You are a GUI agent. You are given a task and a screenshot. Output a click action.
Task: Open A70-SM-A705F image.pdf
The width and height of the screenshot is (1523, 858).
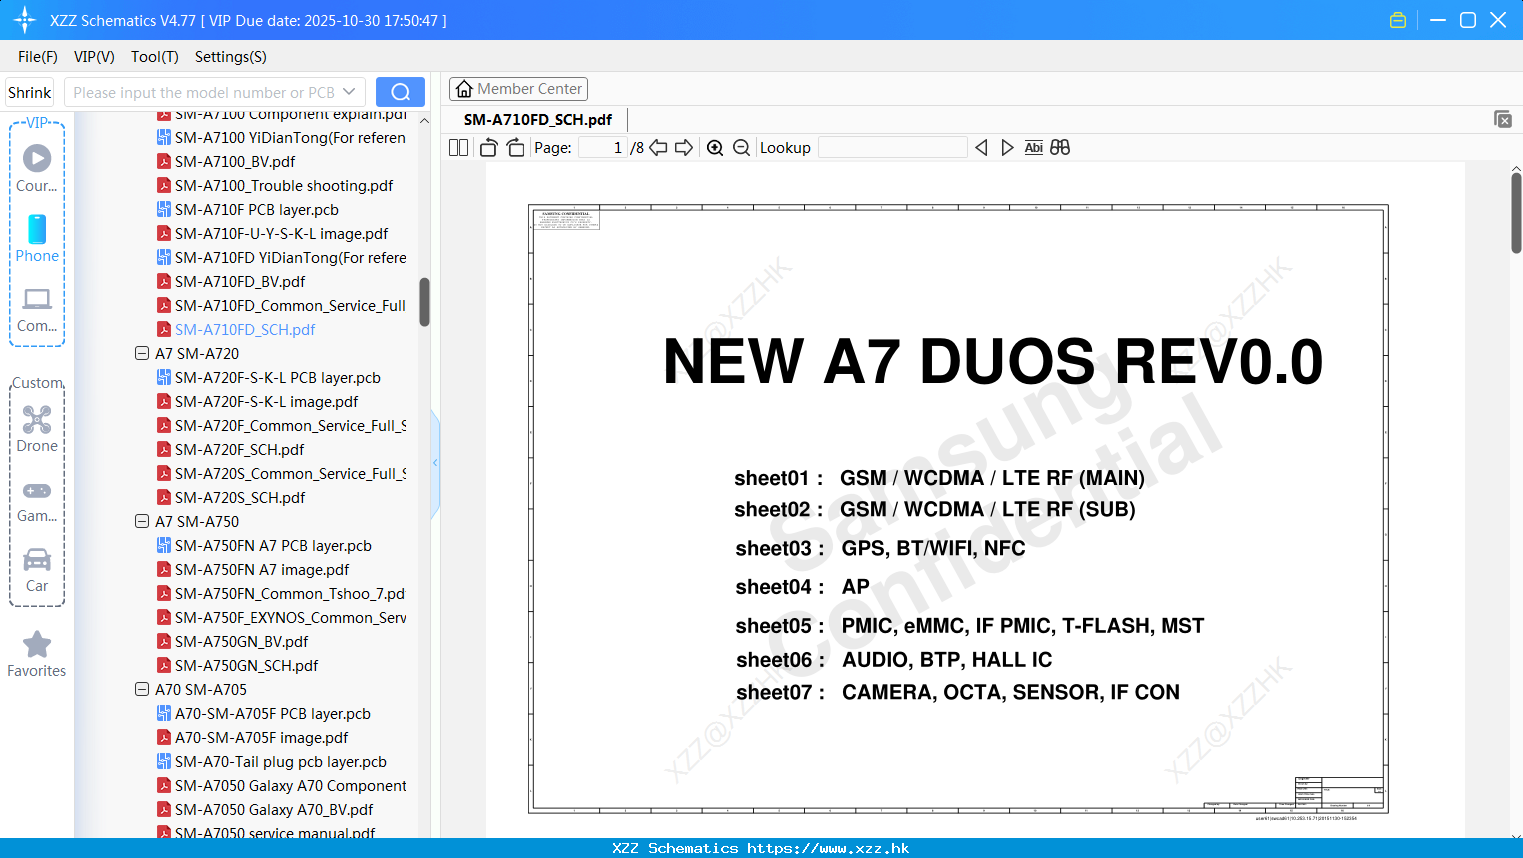point(262,737)
